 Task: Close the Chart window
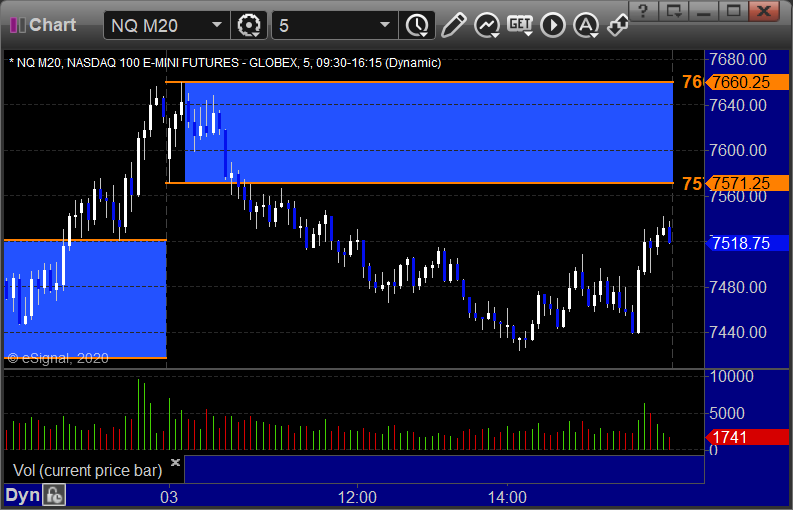point(764,10)
